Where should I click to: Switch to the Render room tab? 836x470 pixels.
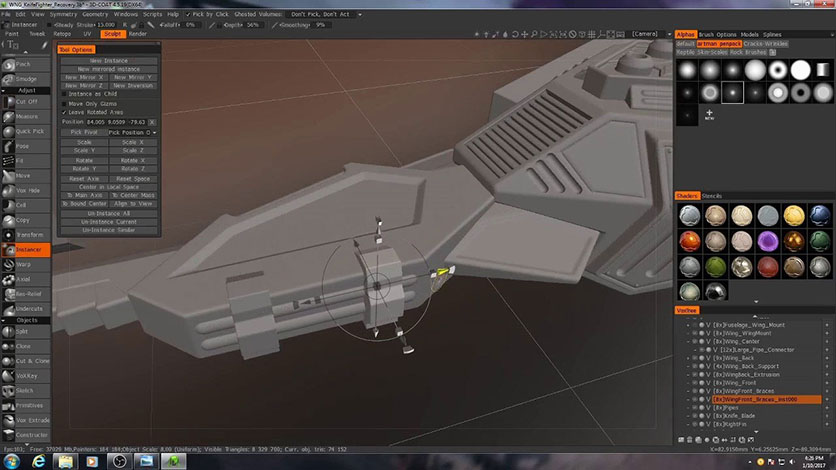[x=138, y=34]
